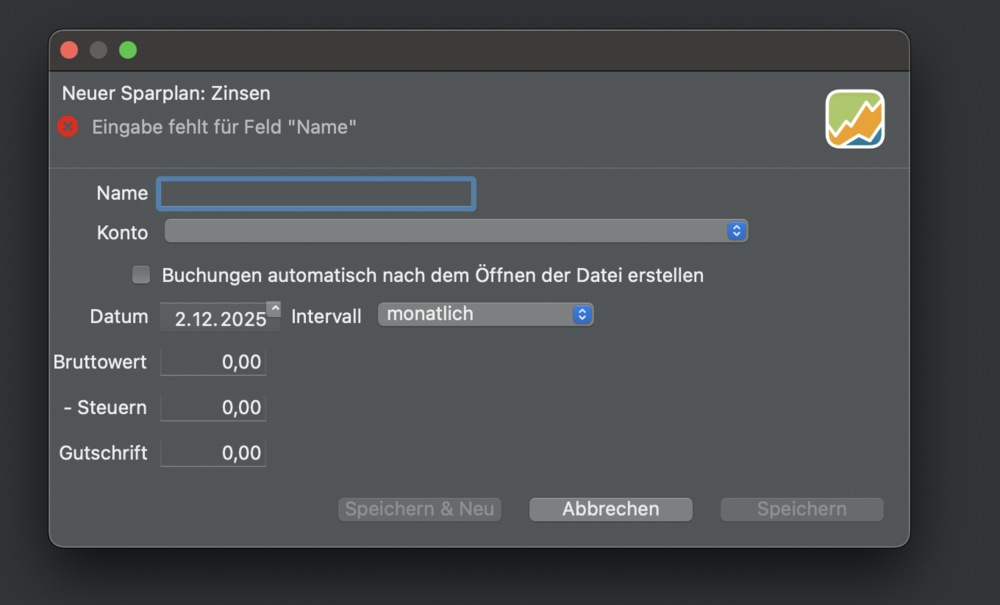The height and width of the screenshot is (605, 1000).
Task: Click the "Buchungen automatisch" checkbox label text
Action: point(432,275)
